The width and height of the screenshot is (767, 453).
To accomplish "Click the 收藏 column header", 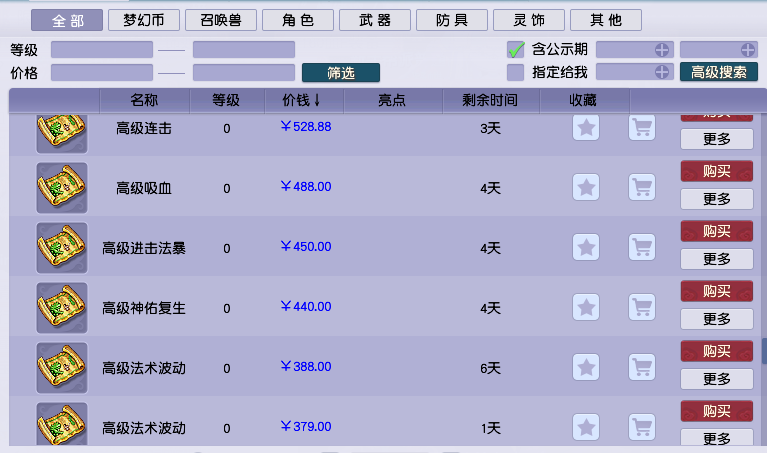I will 584,100.
